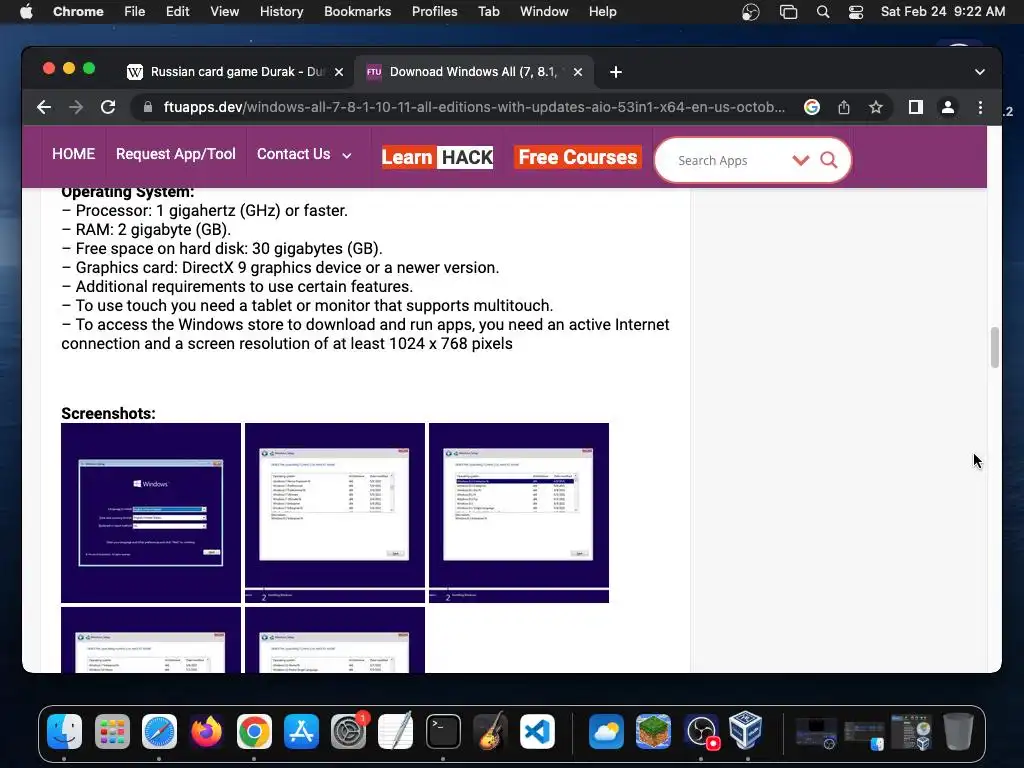1024x768 pixels.
Task: Close the Russian card game Durak tab
Action: click(x=339, y=72)
